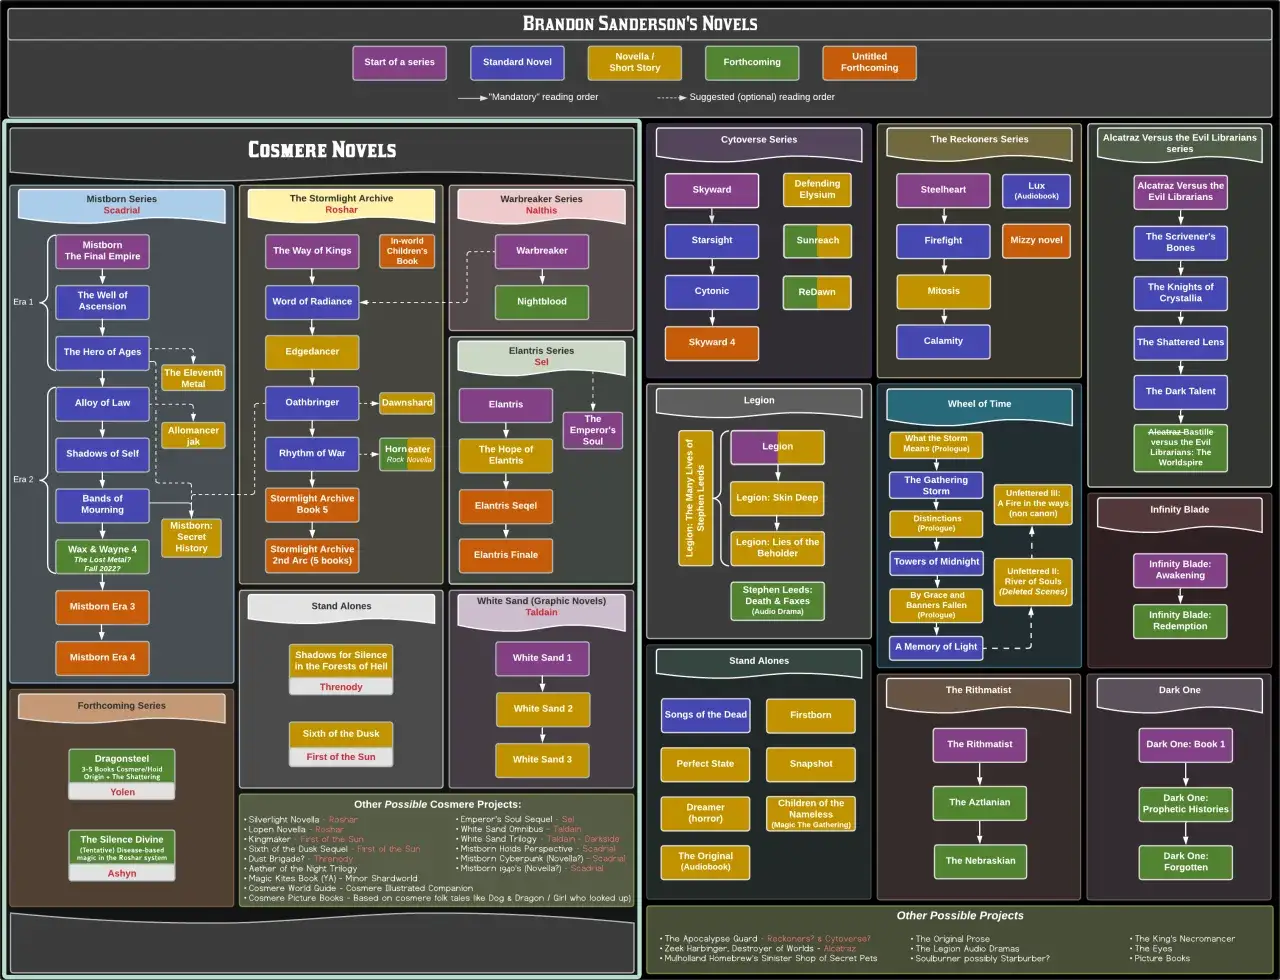This screenshot has height=980, width=1280.
Task: Select the "Sunreach" box
Action: click(x=818, y=240)
